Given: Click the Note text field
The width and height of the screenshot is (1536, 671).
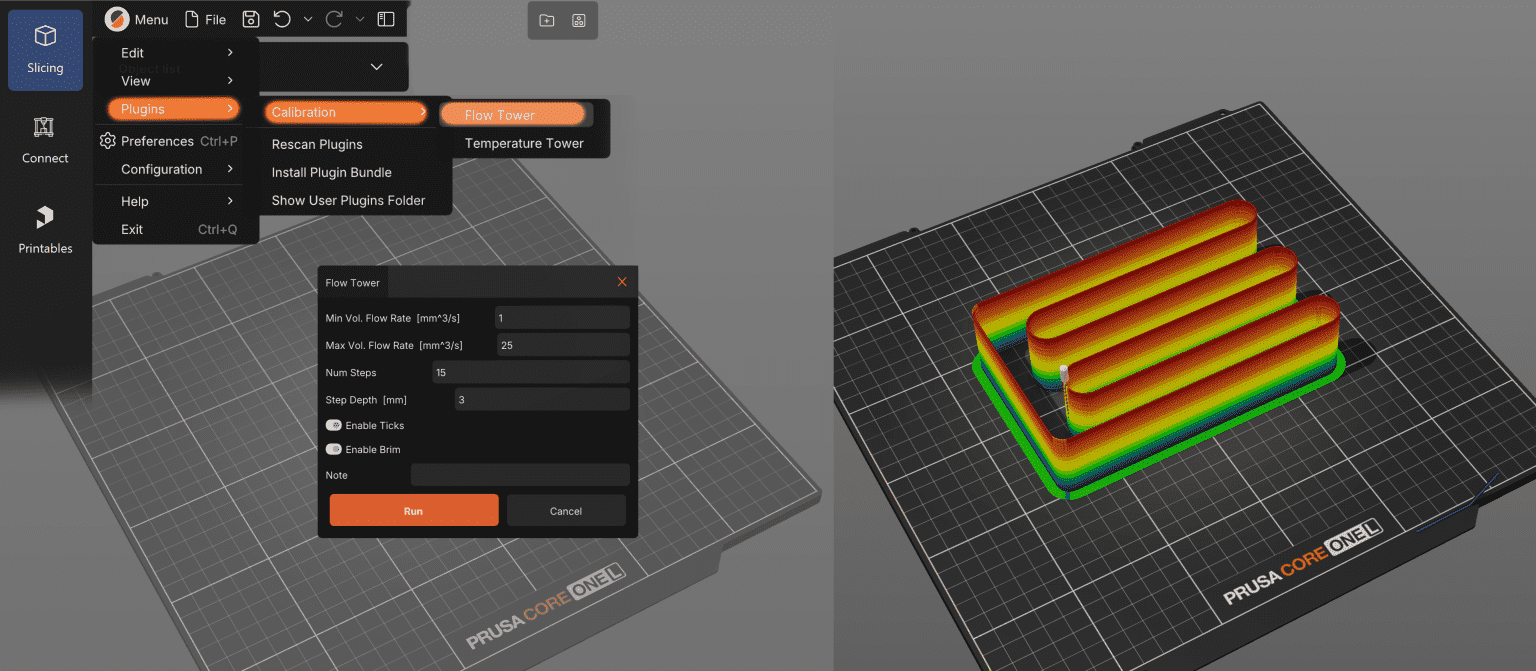Looking at the screenshot, I should point(520,475).
